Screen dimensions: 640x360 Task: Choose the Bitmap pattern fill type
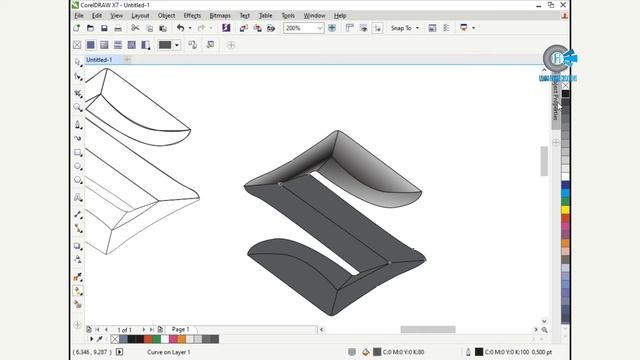(131, 45)
